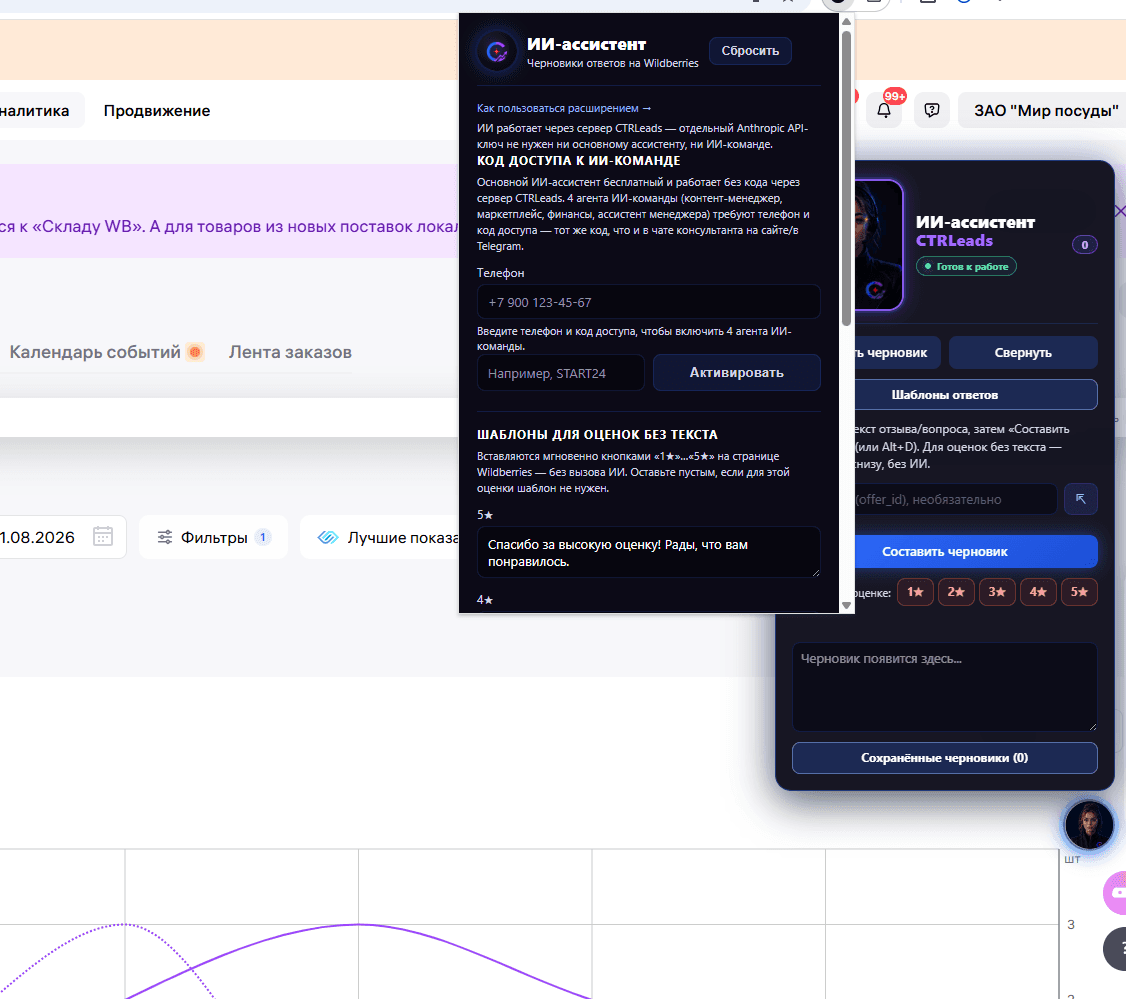Image resolution: width=1126 pixels, height=999 pixels.
Task: Click the date field ending 1.08.2026
Action: 62,537
